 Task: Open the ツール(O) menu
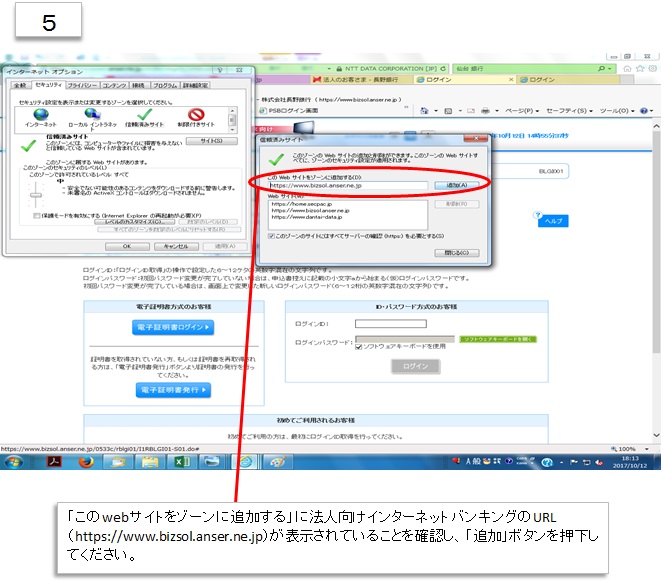coord(618,111)
